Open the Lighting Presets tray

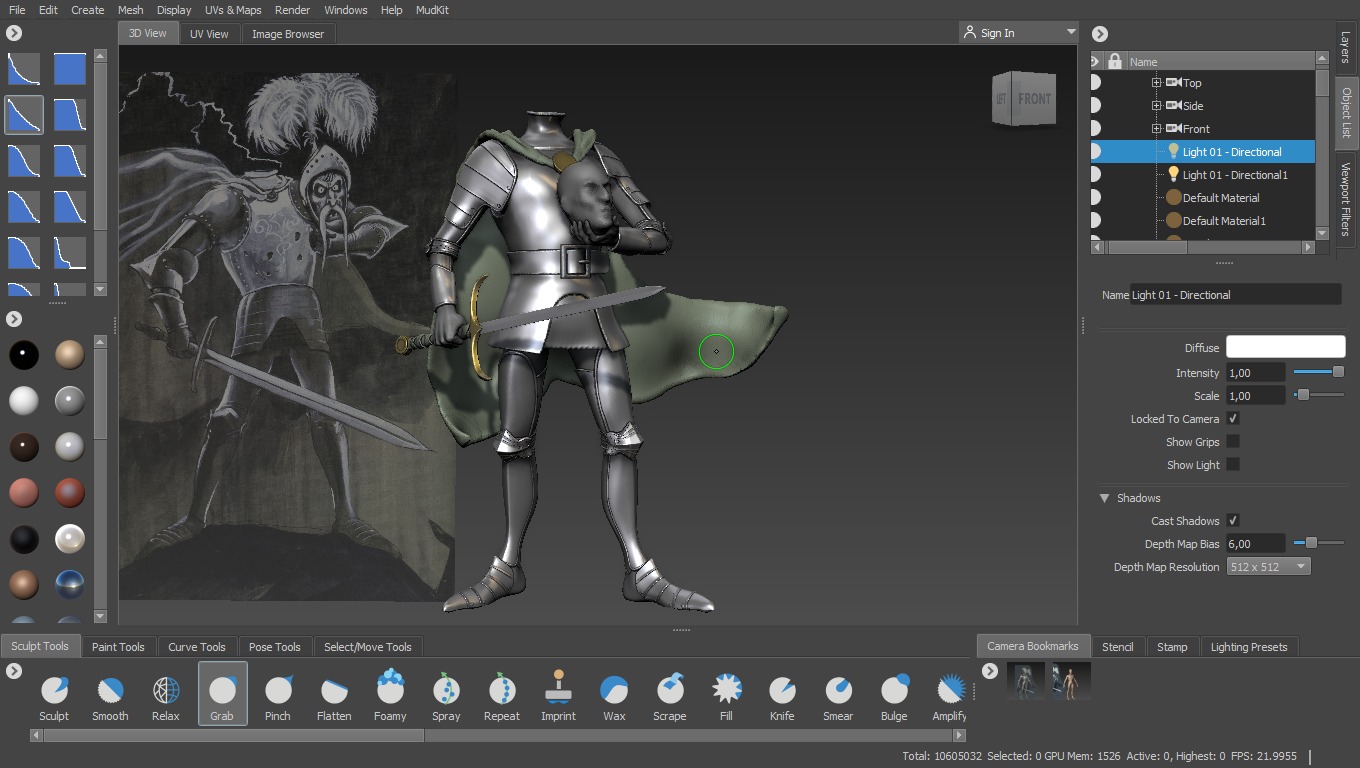pyautogui.click(x=1250, y=646)
